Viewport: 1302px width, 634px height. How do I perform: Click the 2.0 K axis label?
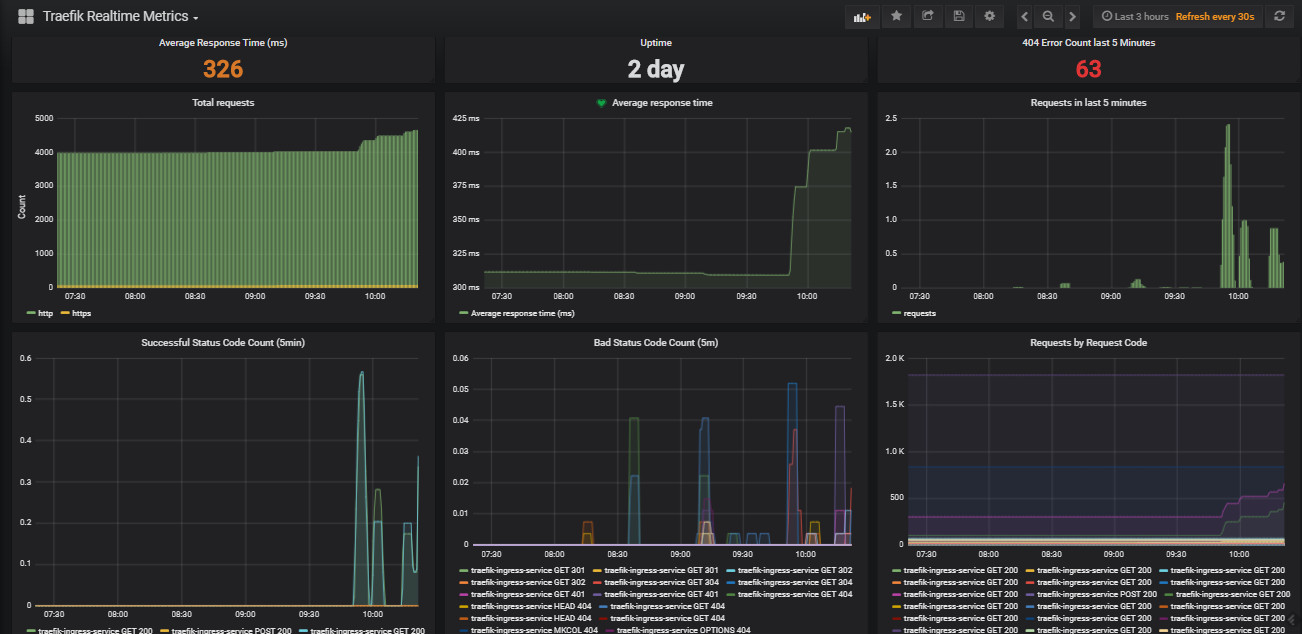[893, 358]
